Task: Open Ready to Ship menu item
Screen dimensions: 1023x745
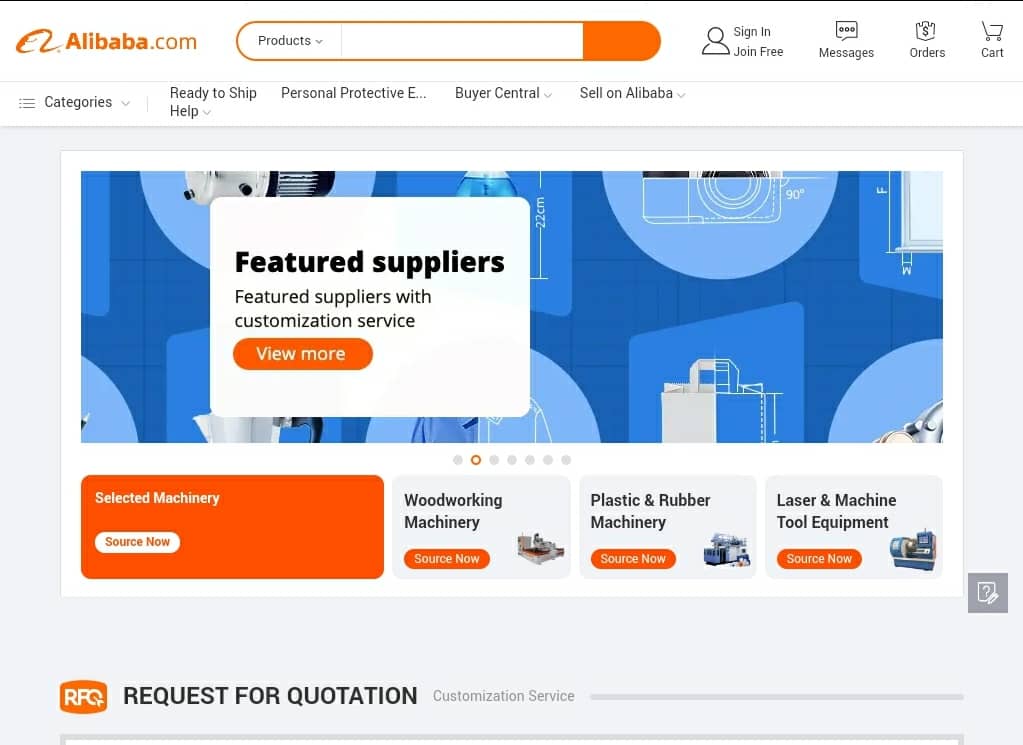Action: pos(213,93)
